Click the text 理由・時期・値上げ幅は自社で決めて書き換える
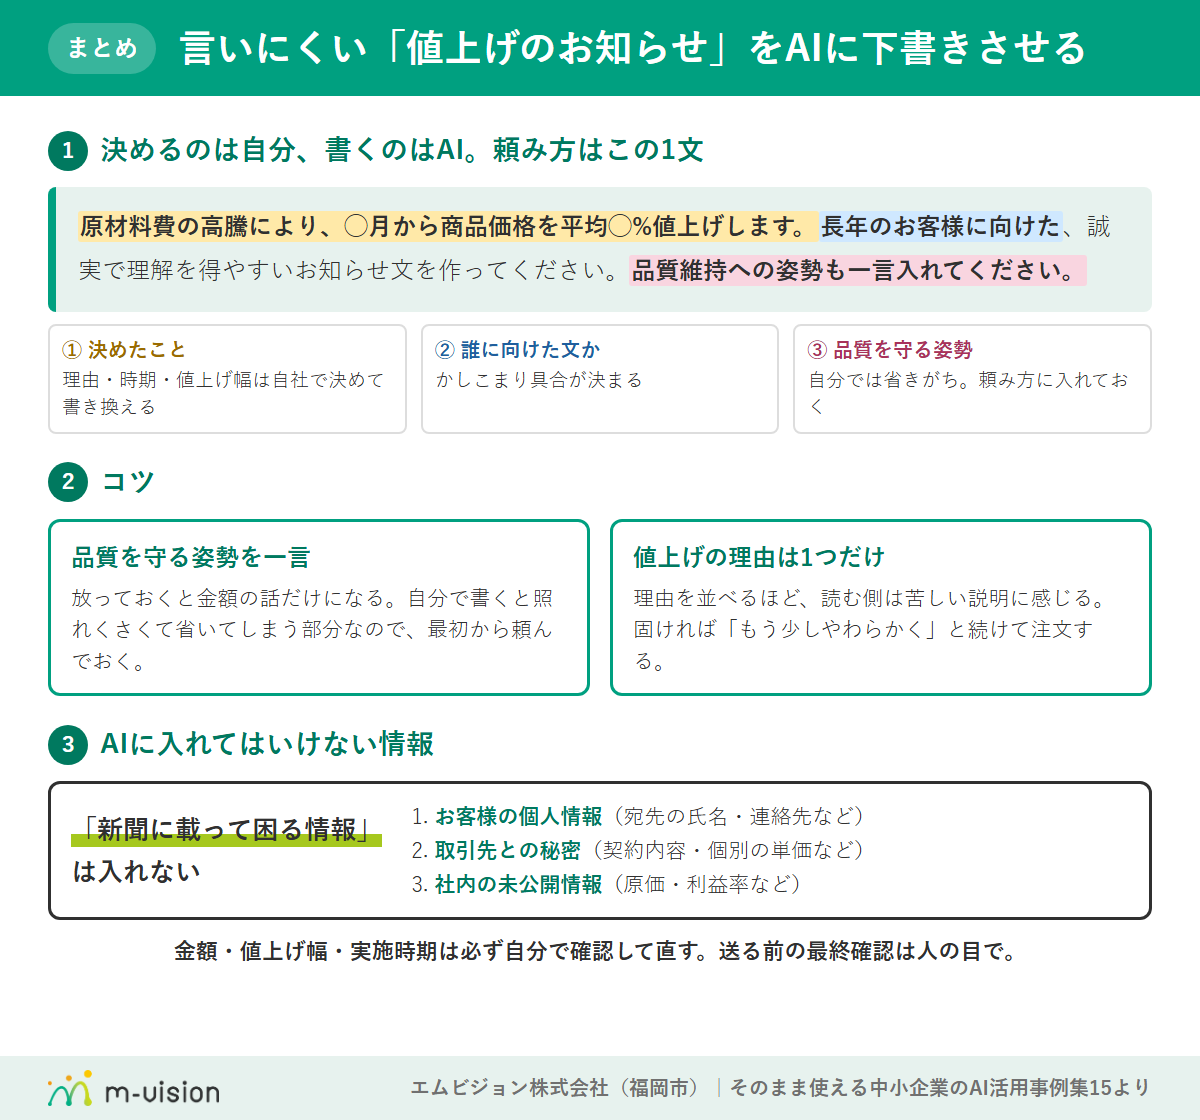1200x1120 pixels. point(223,393)
